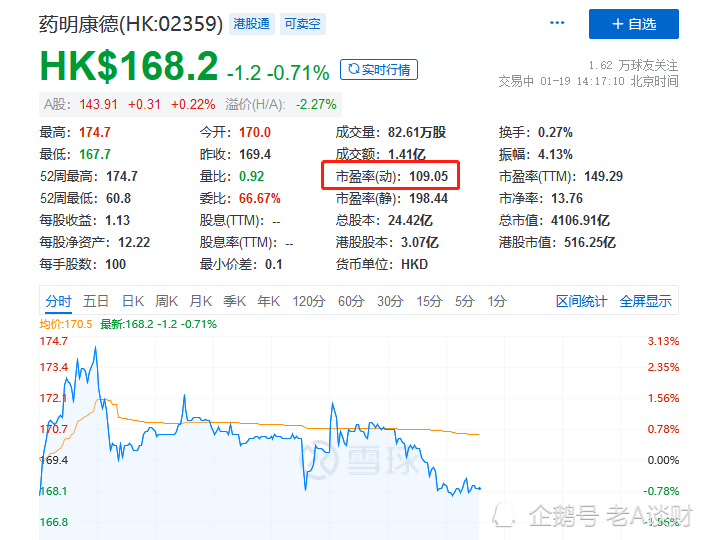
Task: Click the stock title 药明康德(HK:02359)
Action: 131,24
